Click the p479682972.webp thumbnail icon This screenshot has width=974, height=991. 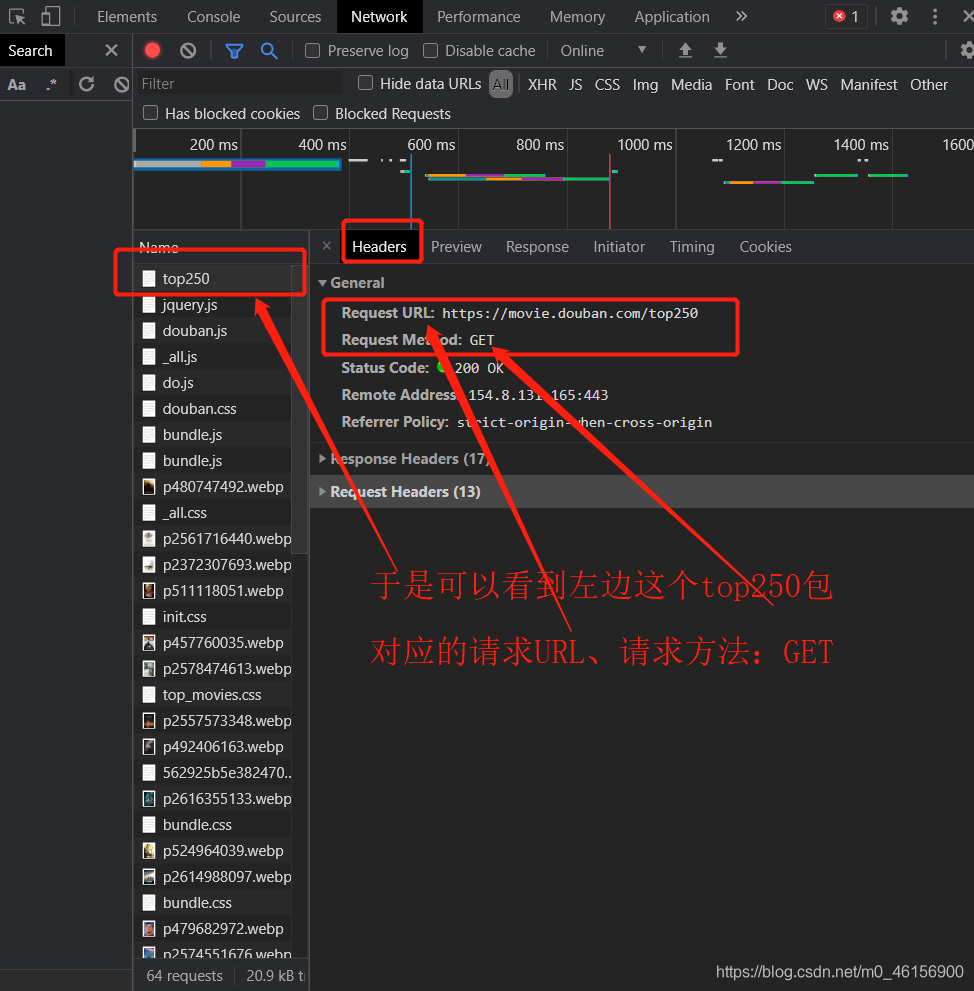tap(149, 928)
